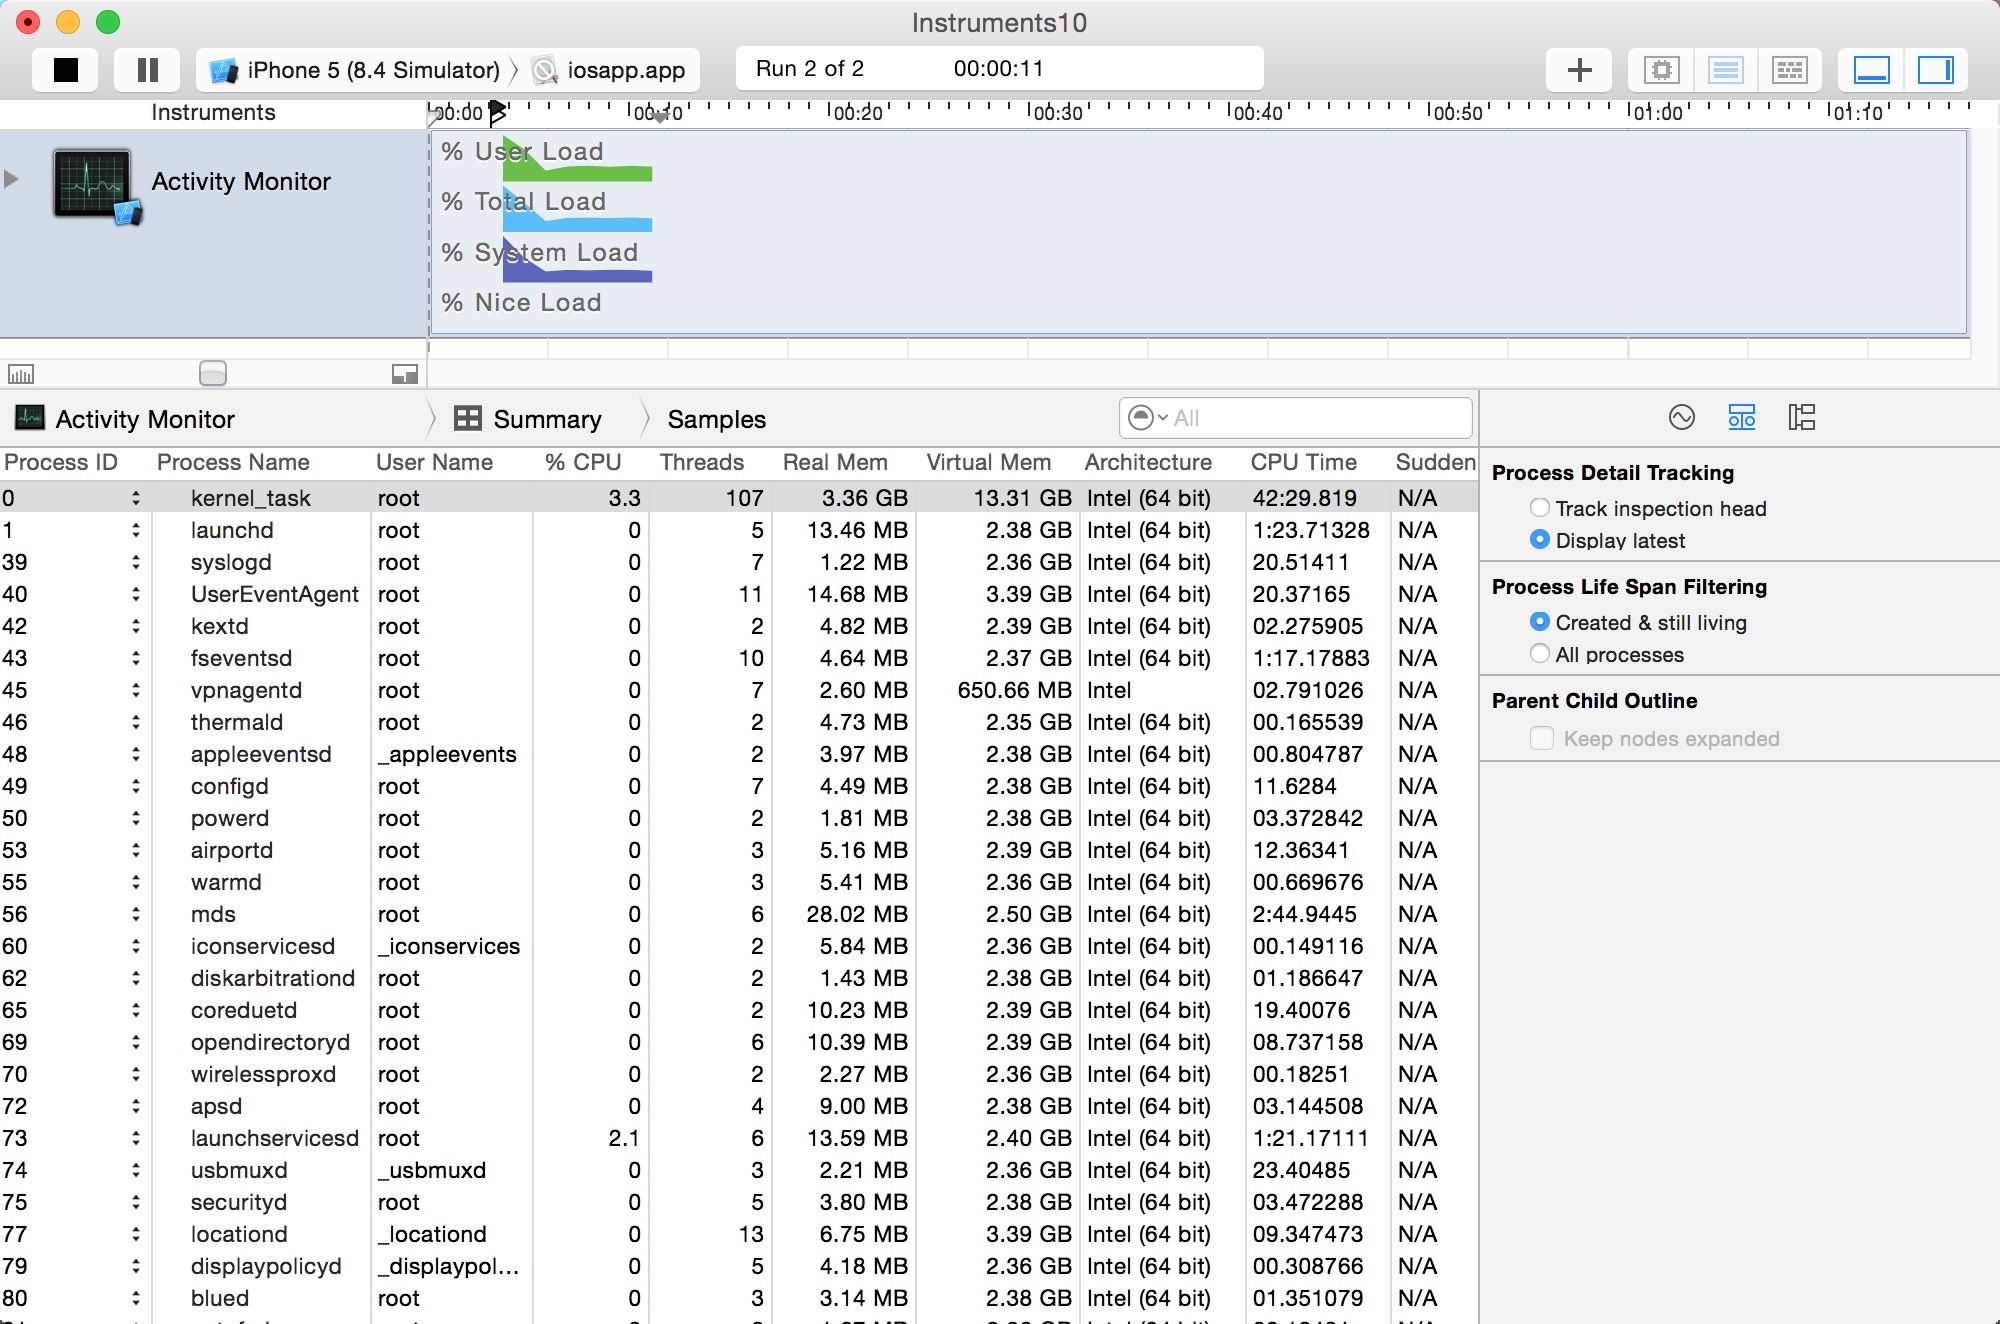Sort by the CPU Time column
Screen dimensions: 2000x1324
point(1304,462)
